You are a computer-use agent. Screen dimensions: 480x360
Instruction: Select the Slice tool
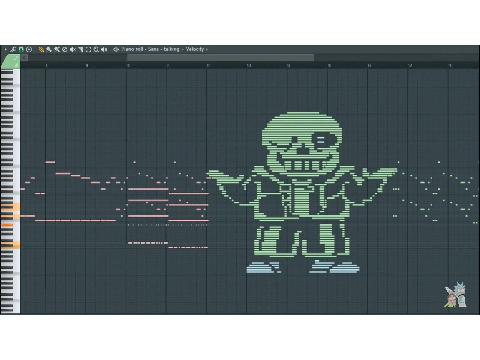pyautogui.click(x=81, y=49)
